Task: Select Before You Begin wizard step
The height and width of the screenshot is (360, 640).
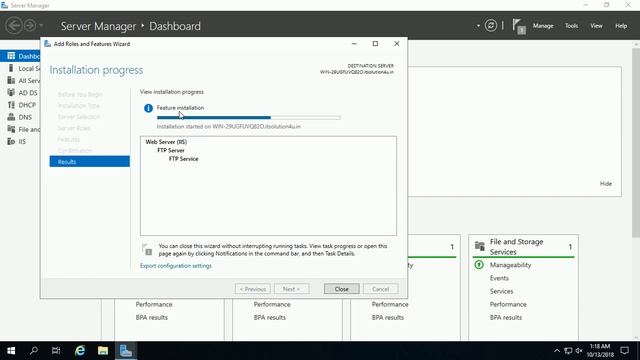Action: click(x=80, y=94)
